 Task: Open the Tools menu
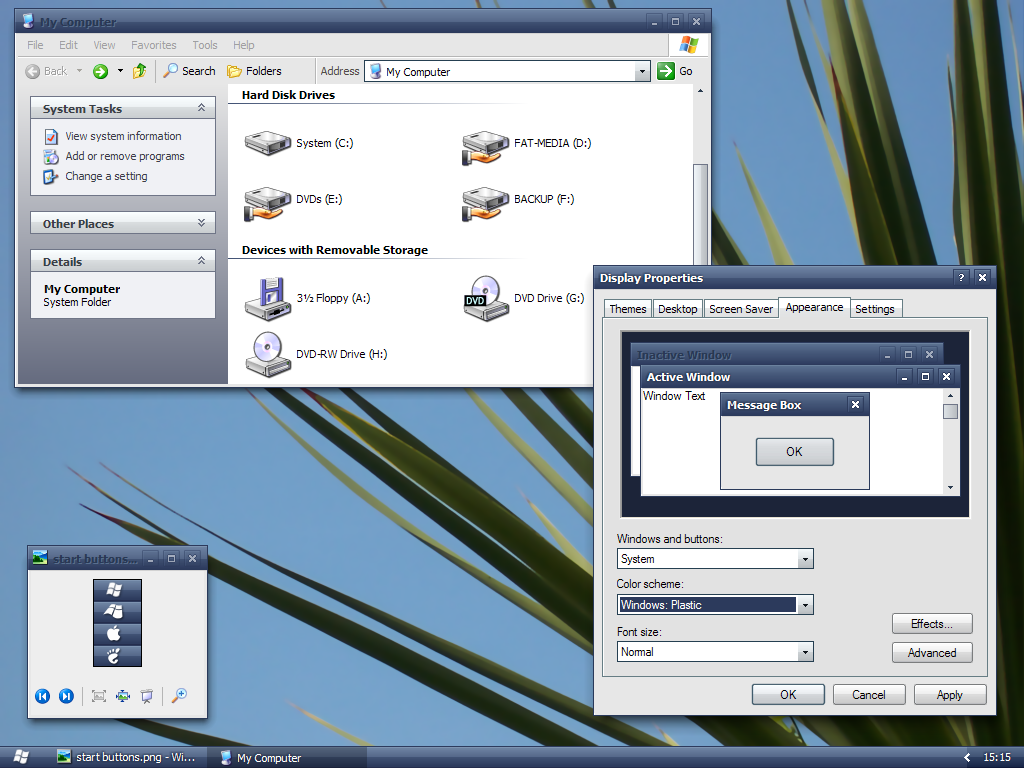pyautogui.click(x=204, y=45)
